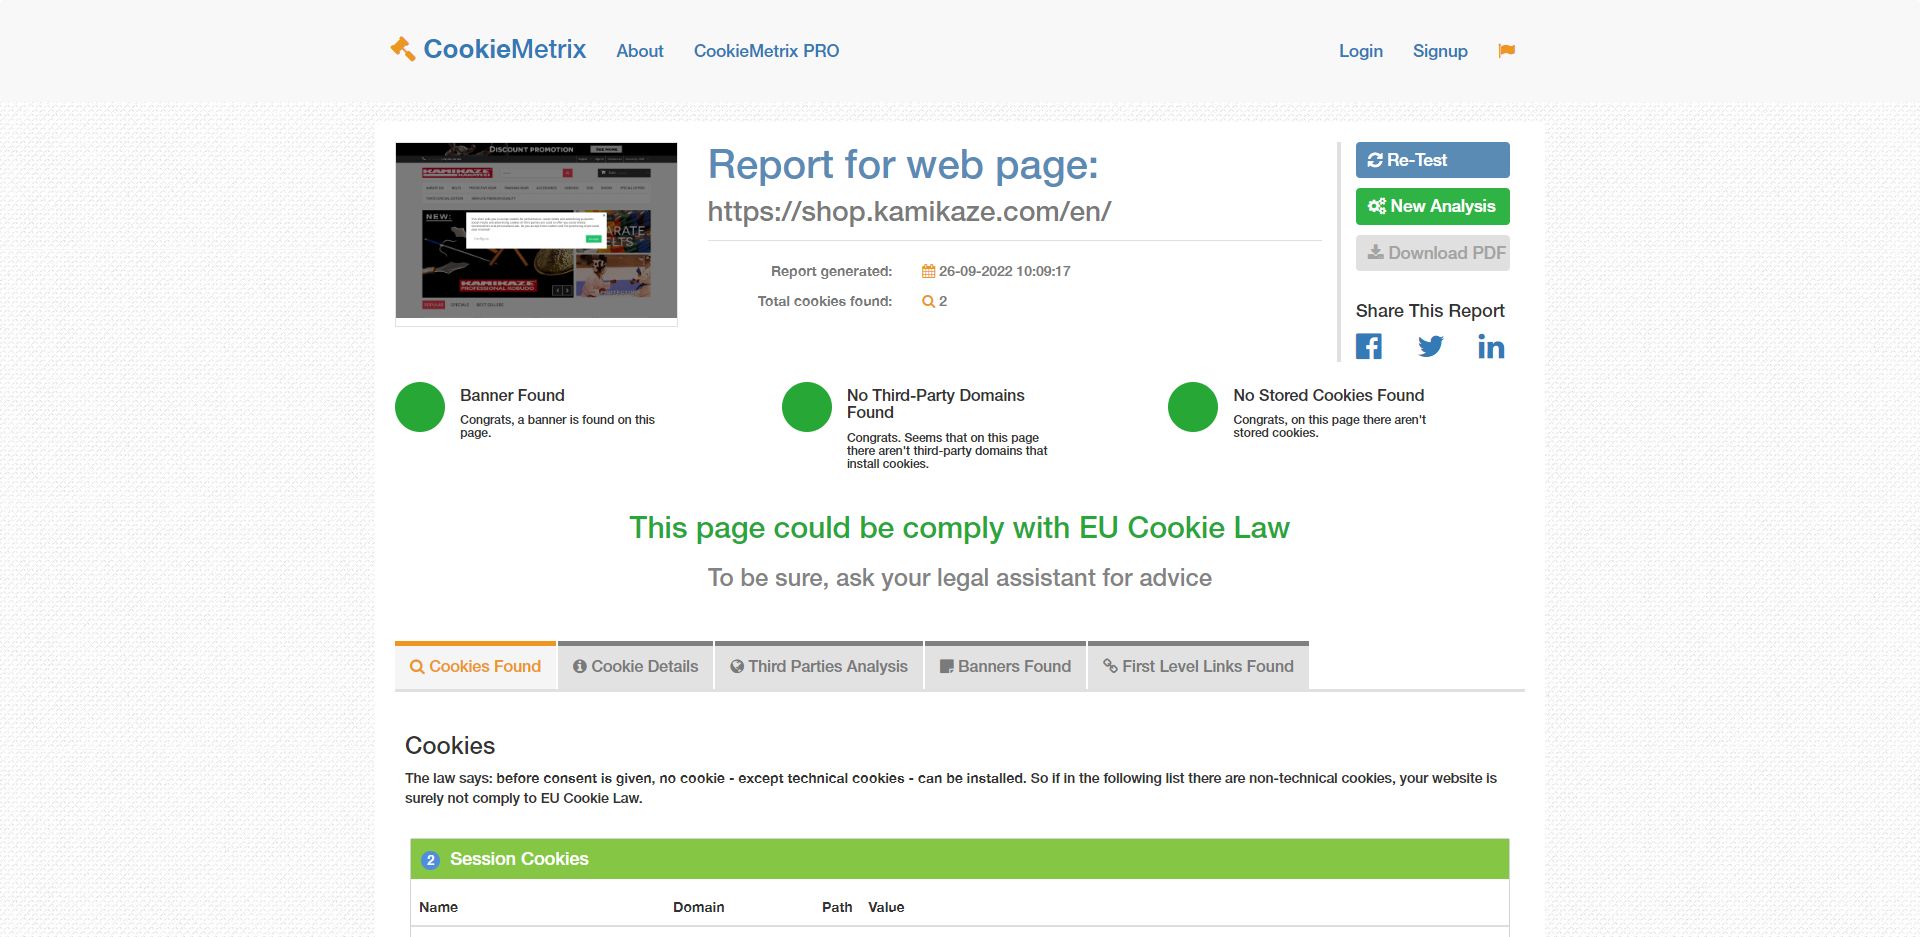The width and height of the screenshot is (1920, 937).
Task: Click the Share This Report heading
Action: click(x=1430, y=311)
